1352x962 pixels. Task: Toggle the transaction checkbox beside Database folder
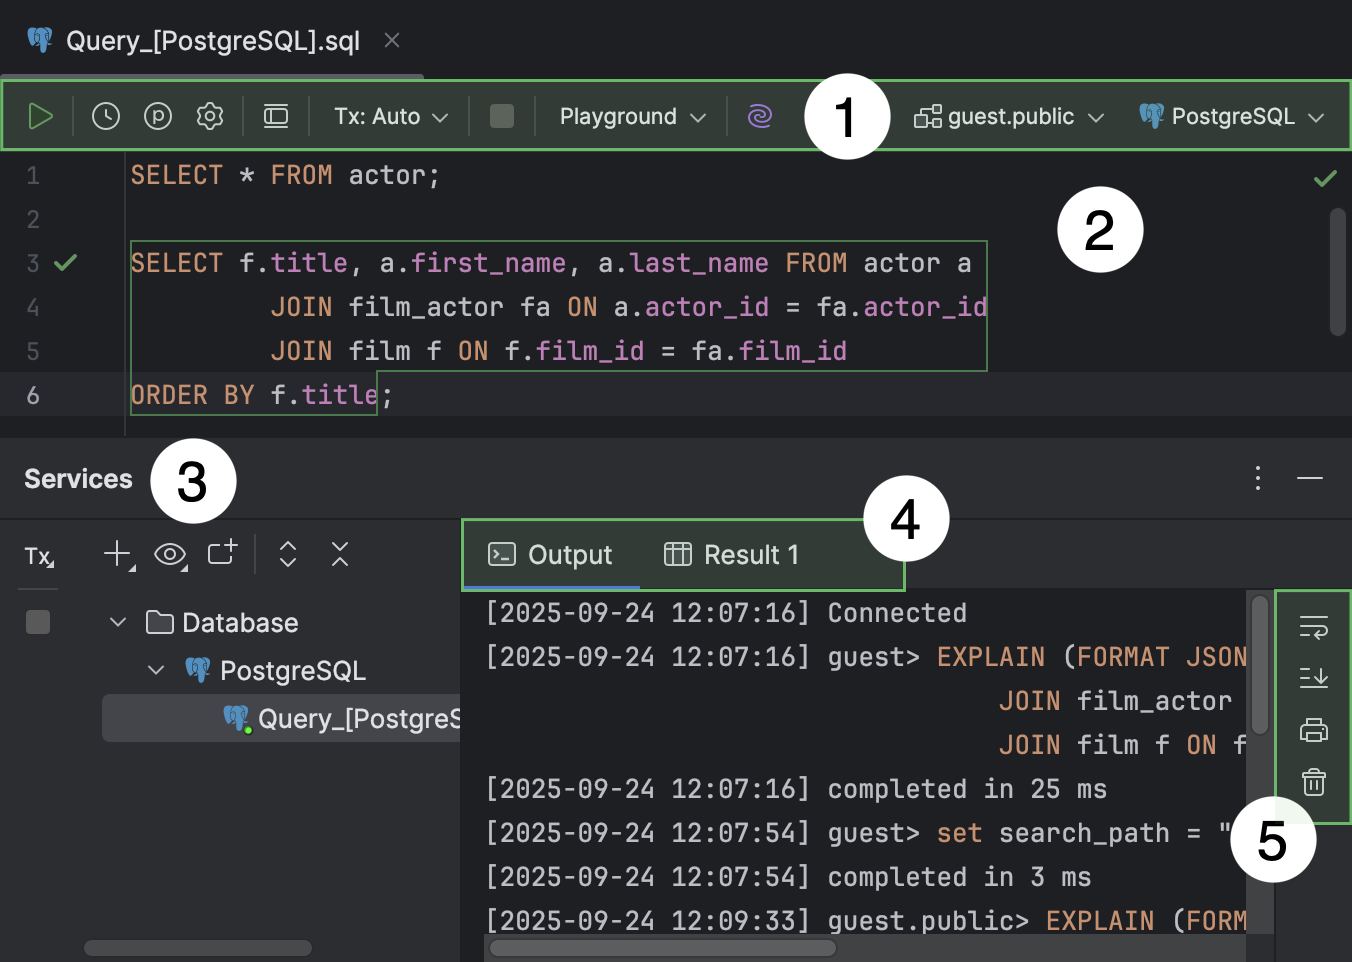coord(37,622)
